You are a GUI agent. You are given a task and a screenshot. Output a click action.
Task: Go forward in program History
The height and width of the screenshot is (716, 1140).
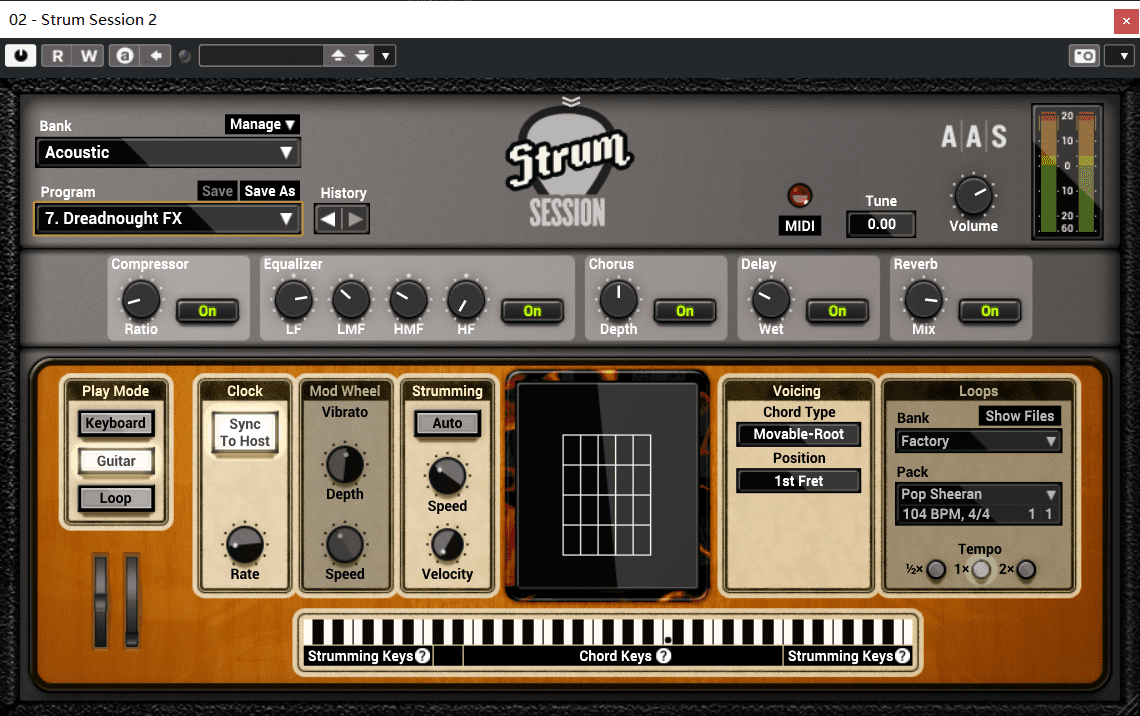(356, 220)
